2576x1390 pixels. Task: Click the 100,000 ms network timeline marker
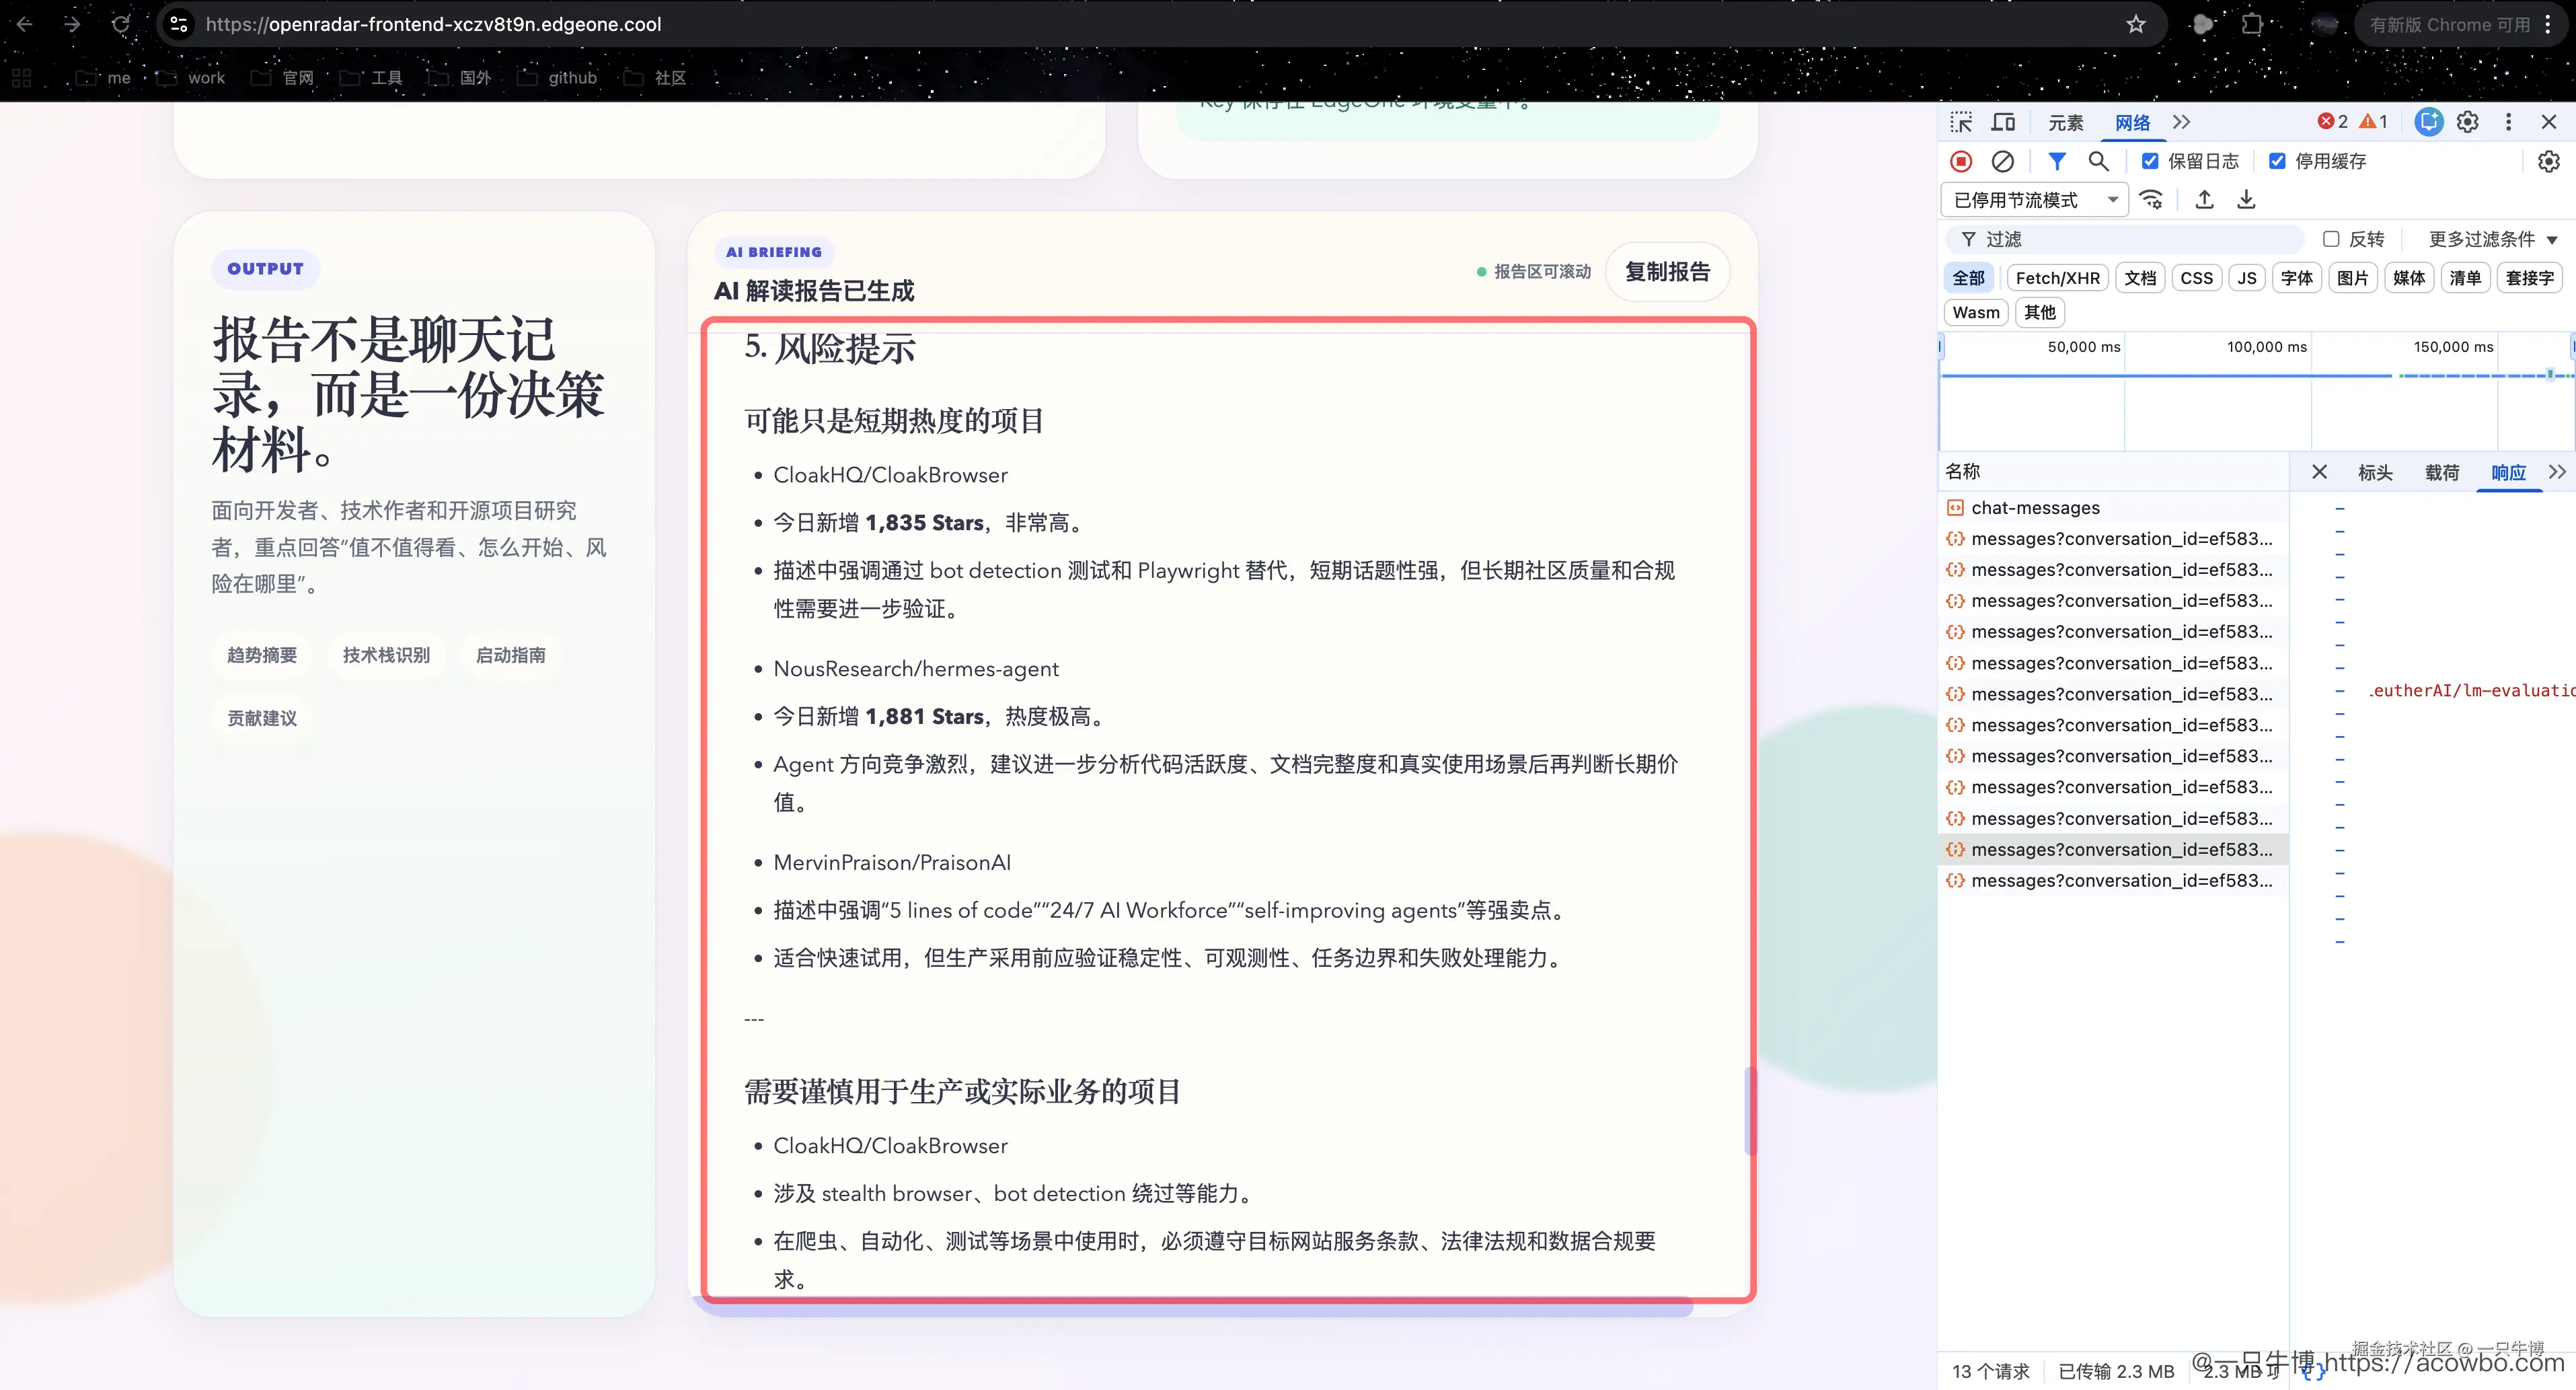[x=2266, y=347]
